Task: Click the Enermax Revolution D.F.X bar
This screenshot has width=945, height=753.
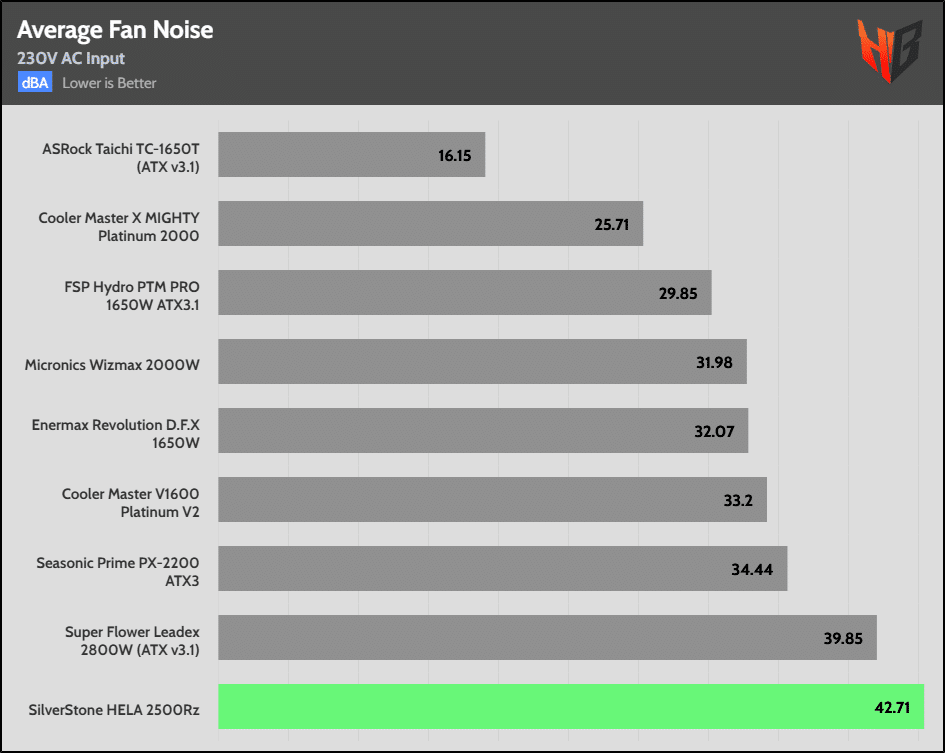Action: 482,430
